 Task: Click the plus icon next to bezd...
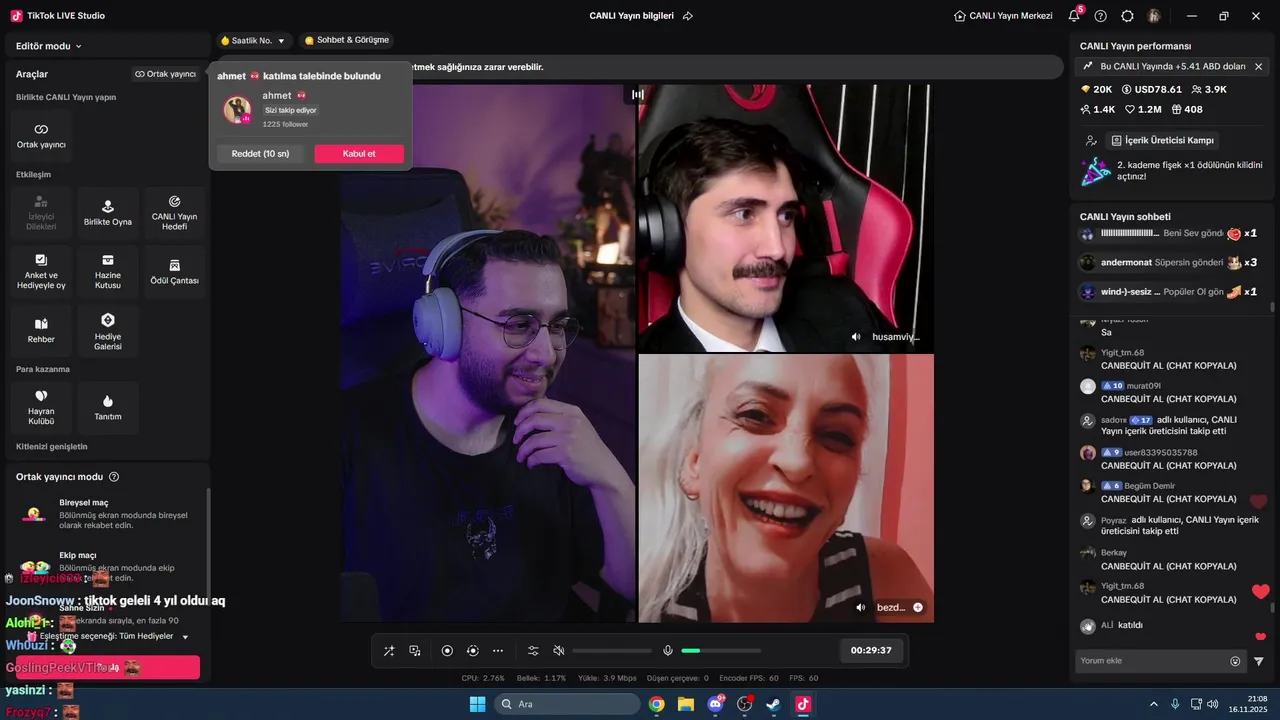(x=918, y=607)
